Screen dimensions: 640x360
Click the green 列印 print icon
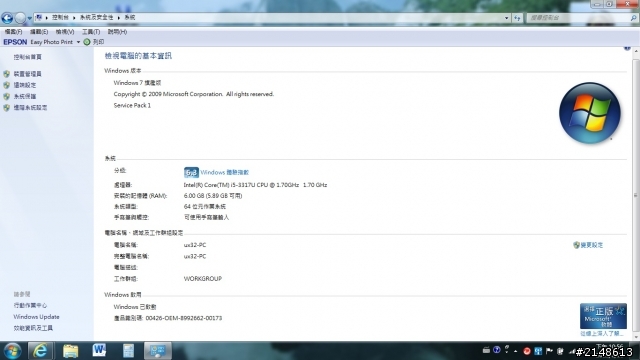coord(87,42)
